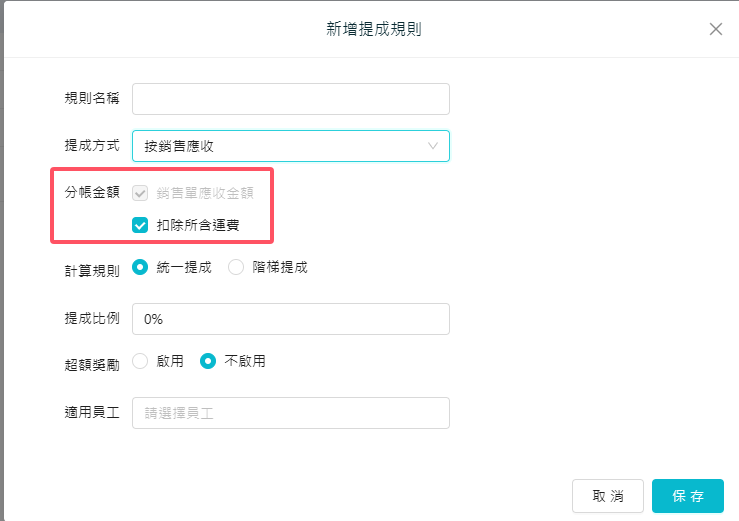This screenshot has height=521, width=739.
Task: Save the rule with the 保存 button
Action: 687,496
